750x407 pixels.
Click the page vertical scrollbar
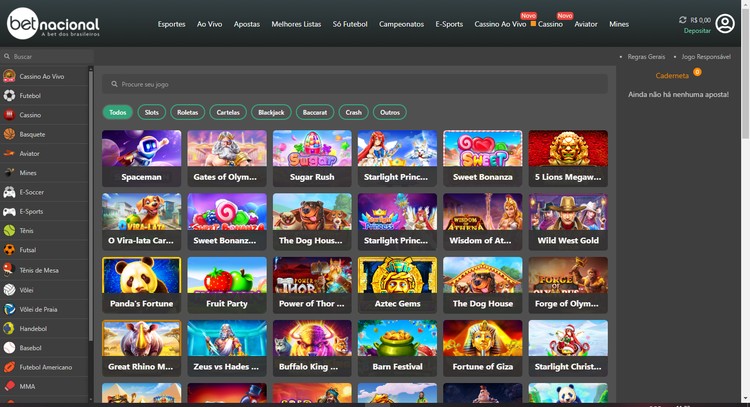745,72
